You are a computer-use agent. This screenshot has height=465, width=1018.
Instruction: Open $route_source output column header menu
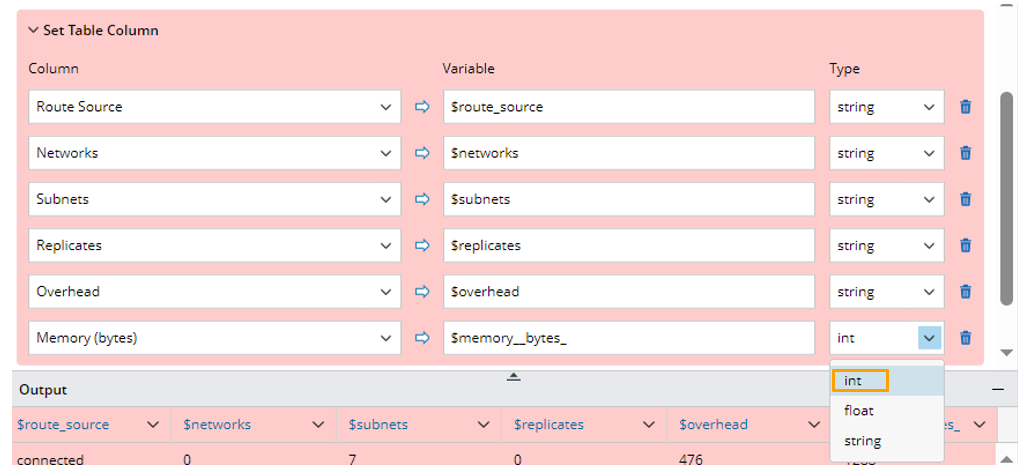[x=153, y=425]
